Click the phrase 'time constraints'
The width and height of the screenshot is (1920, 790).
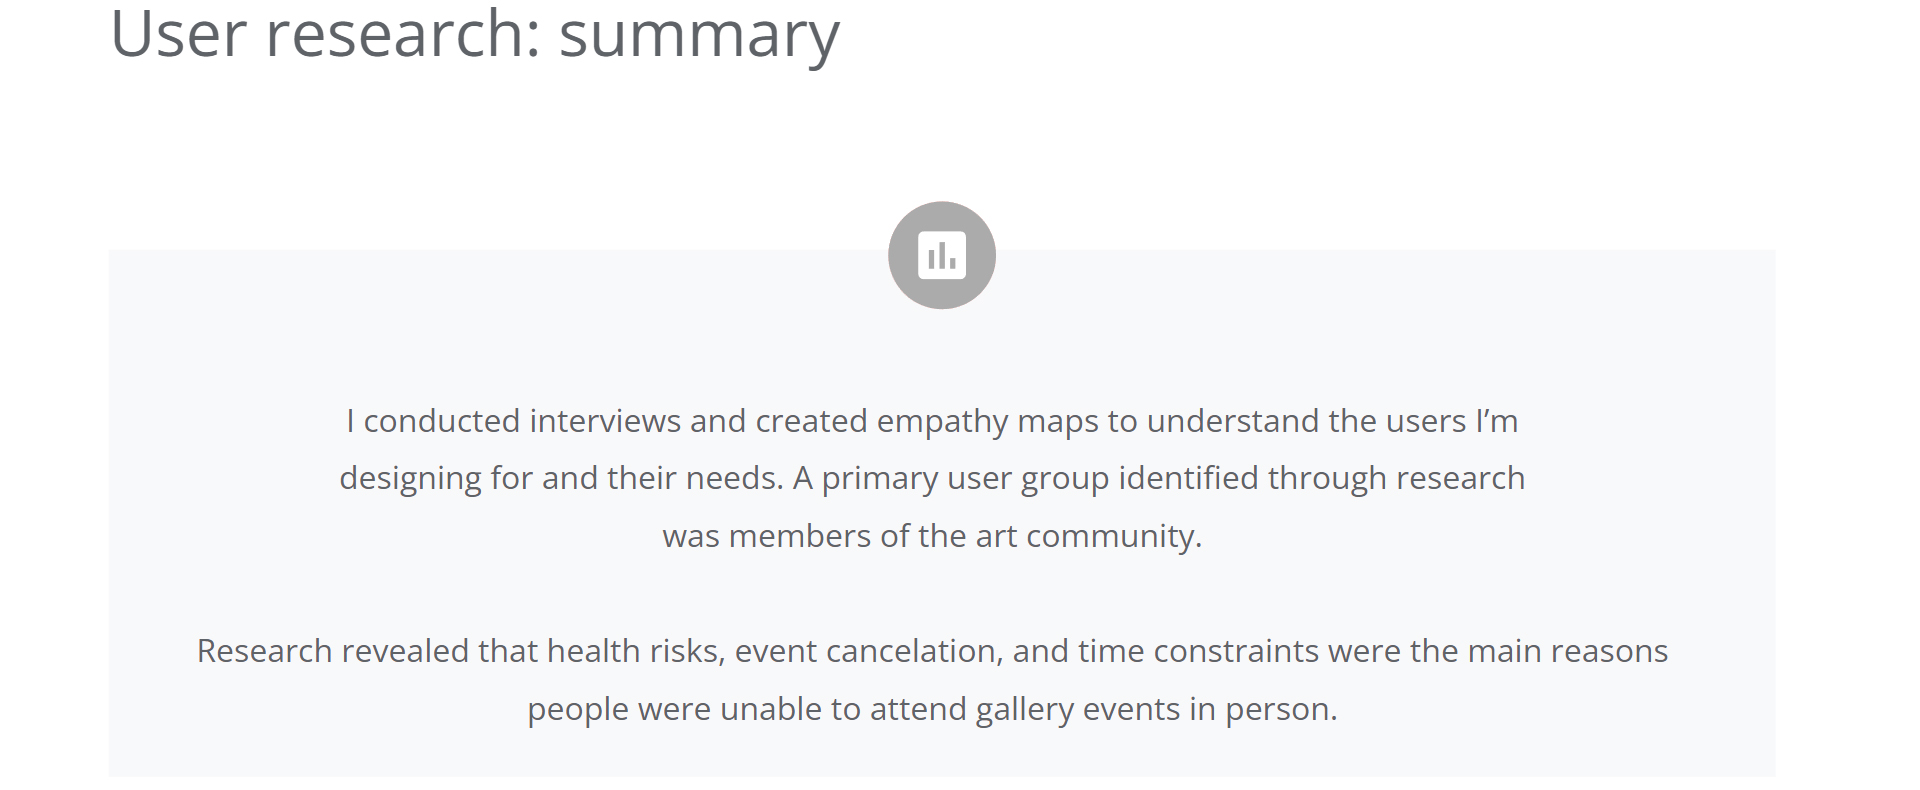1198,652
